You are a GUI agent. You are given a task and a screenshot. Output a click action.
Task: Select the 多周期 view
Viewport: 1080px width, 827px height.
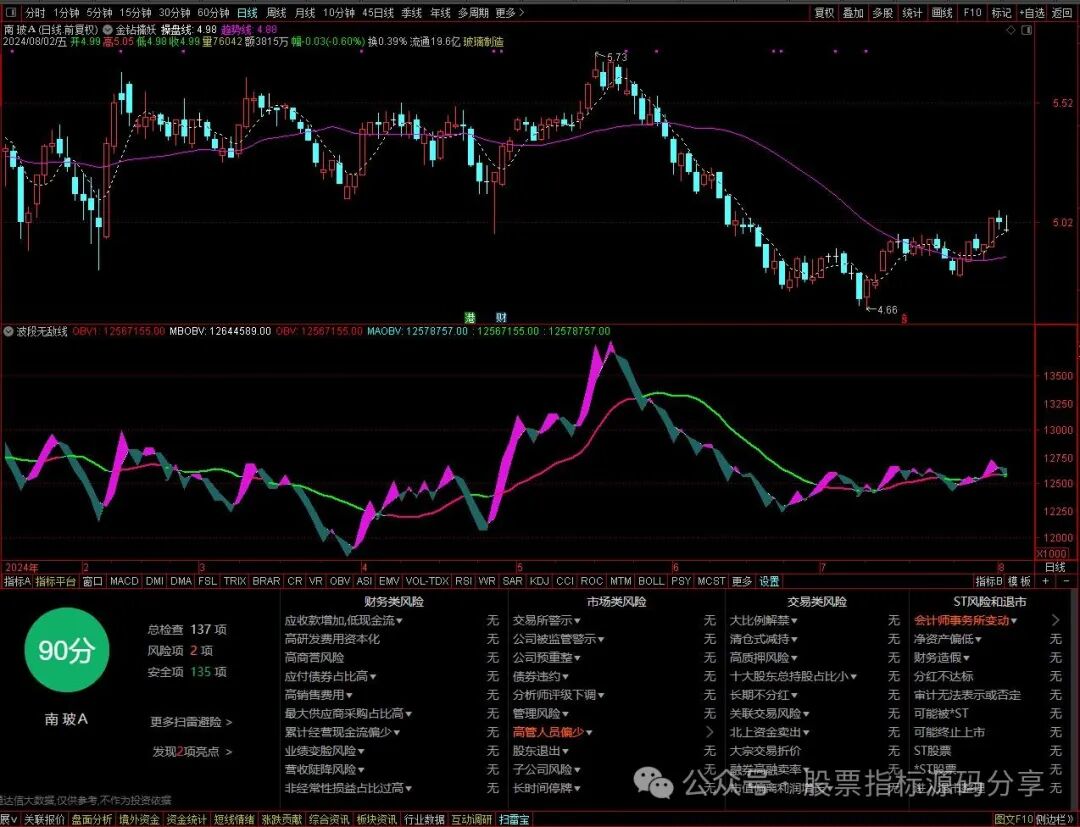(x=474, y=12)
